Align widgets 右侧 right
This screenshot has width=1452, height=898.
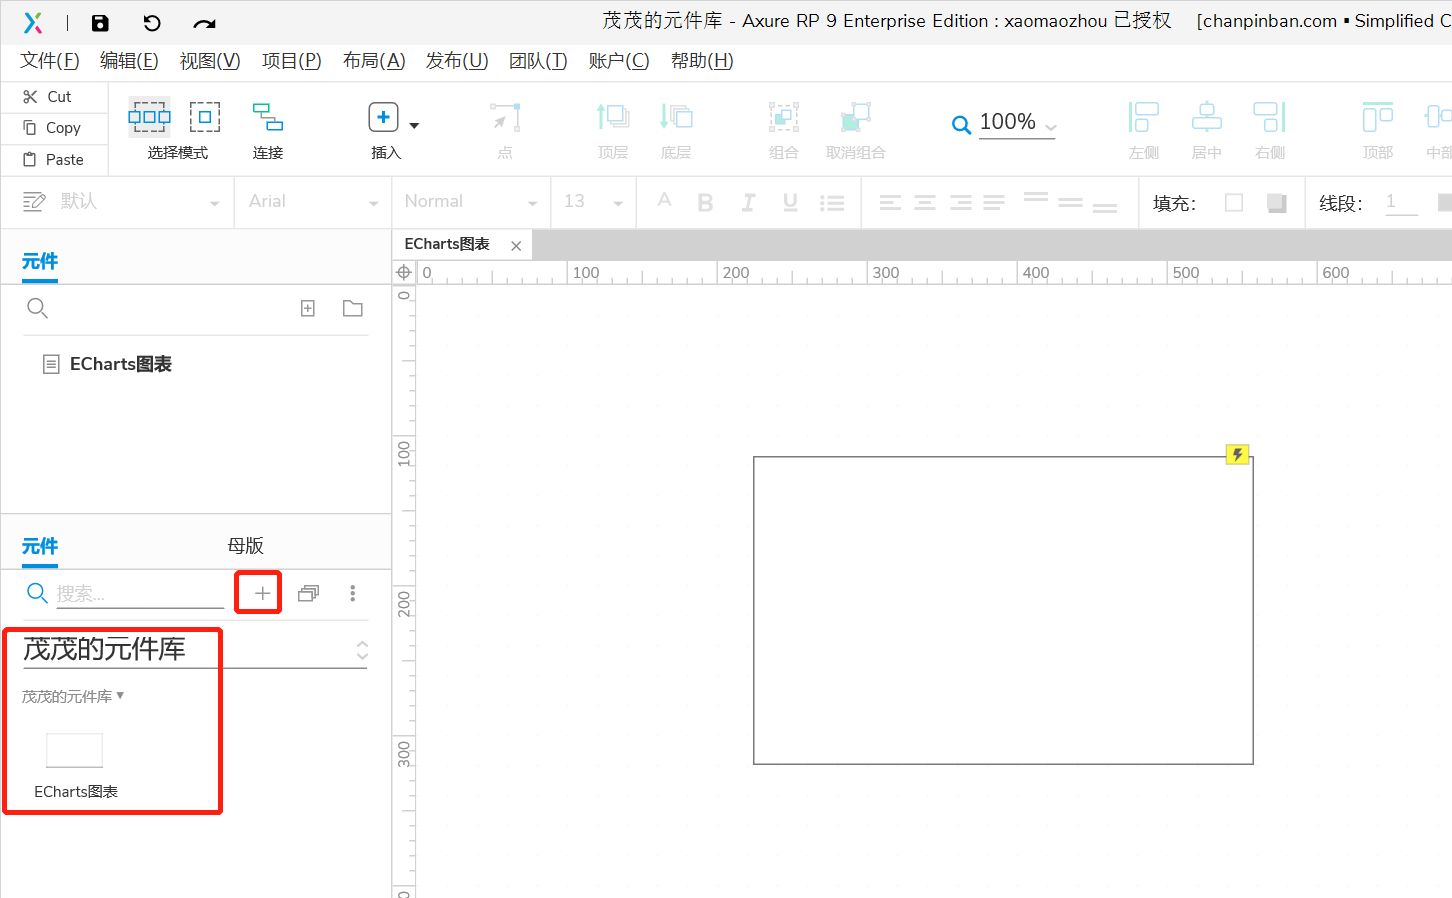(1270, 117)
